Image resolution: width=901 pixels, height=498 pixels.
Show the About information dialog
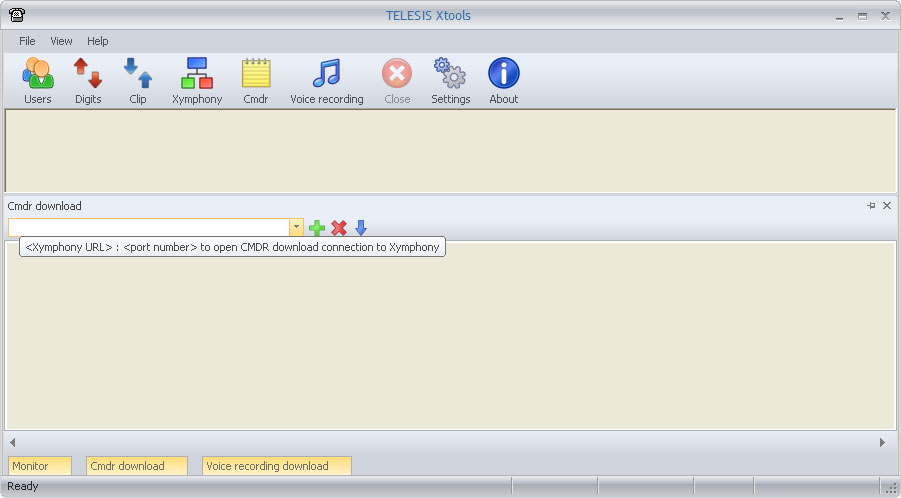503,80
